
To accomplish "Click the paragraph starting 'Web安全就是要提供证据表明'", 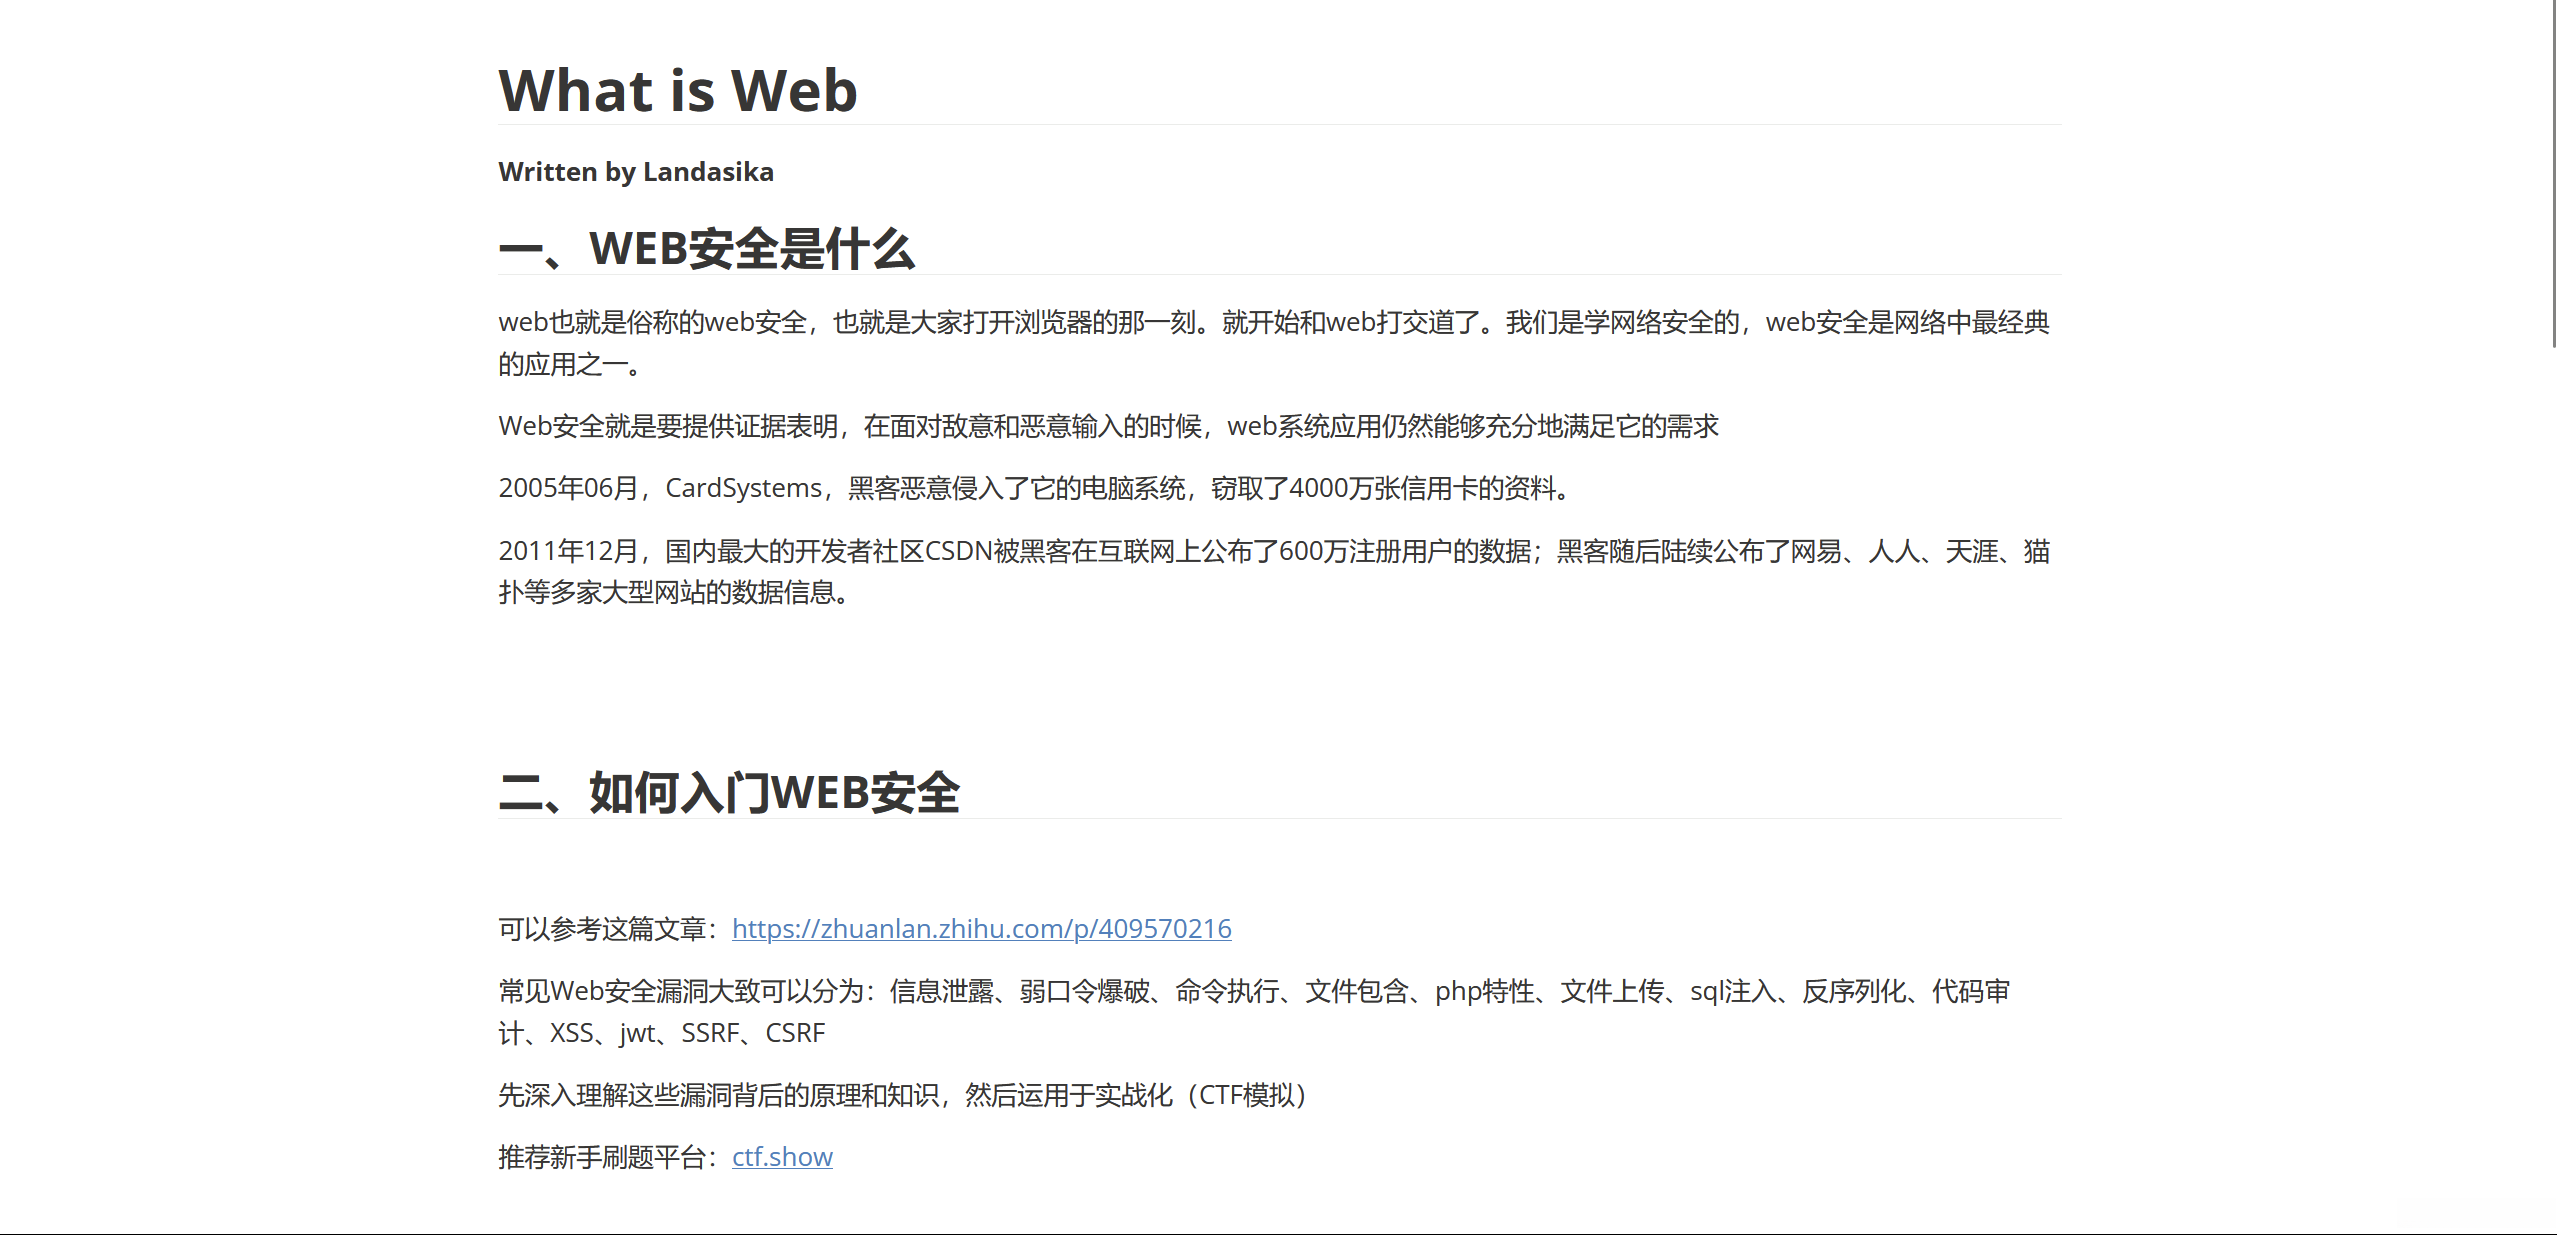I will [x=1107, y=426].
